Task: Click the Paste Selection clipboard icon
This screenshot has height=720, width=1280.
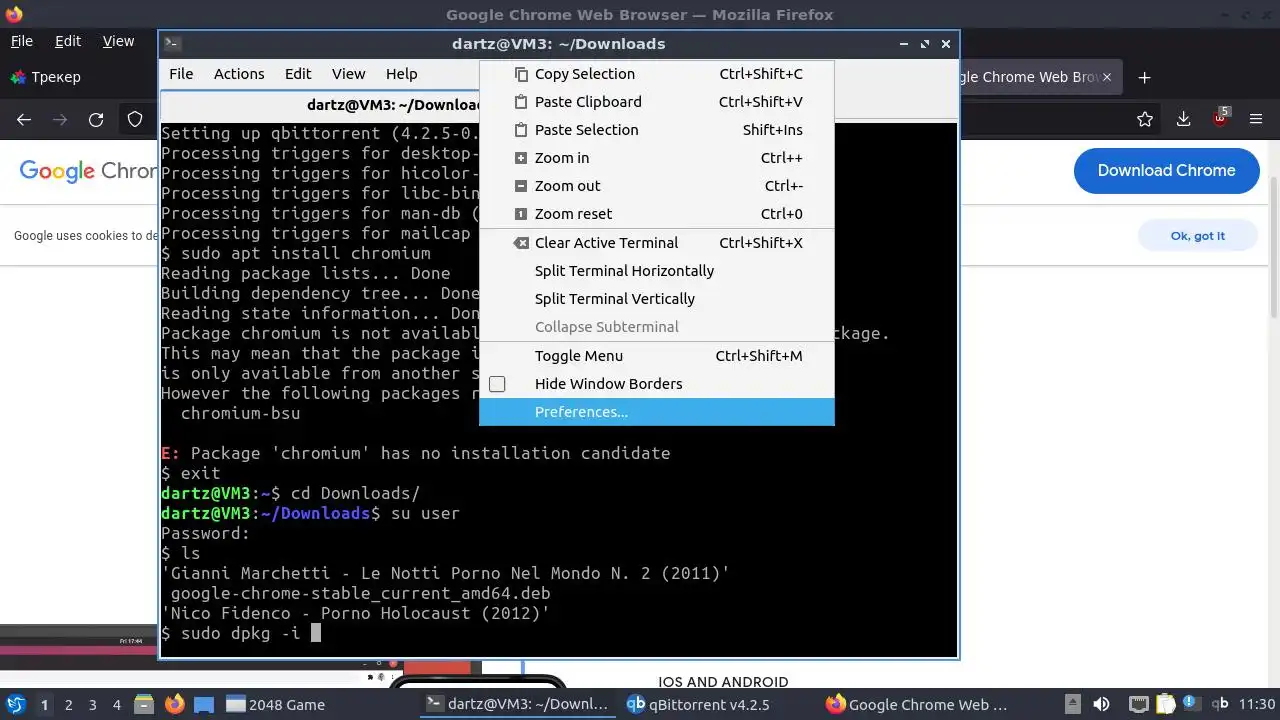Action: 520,130
